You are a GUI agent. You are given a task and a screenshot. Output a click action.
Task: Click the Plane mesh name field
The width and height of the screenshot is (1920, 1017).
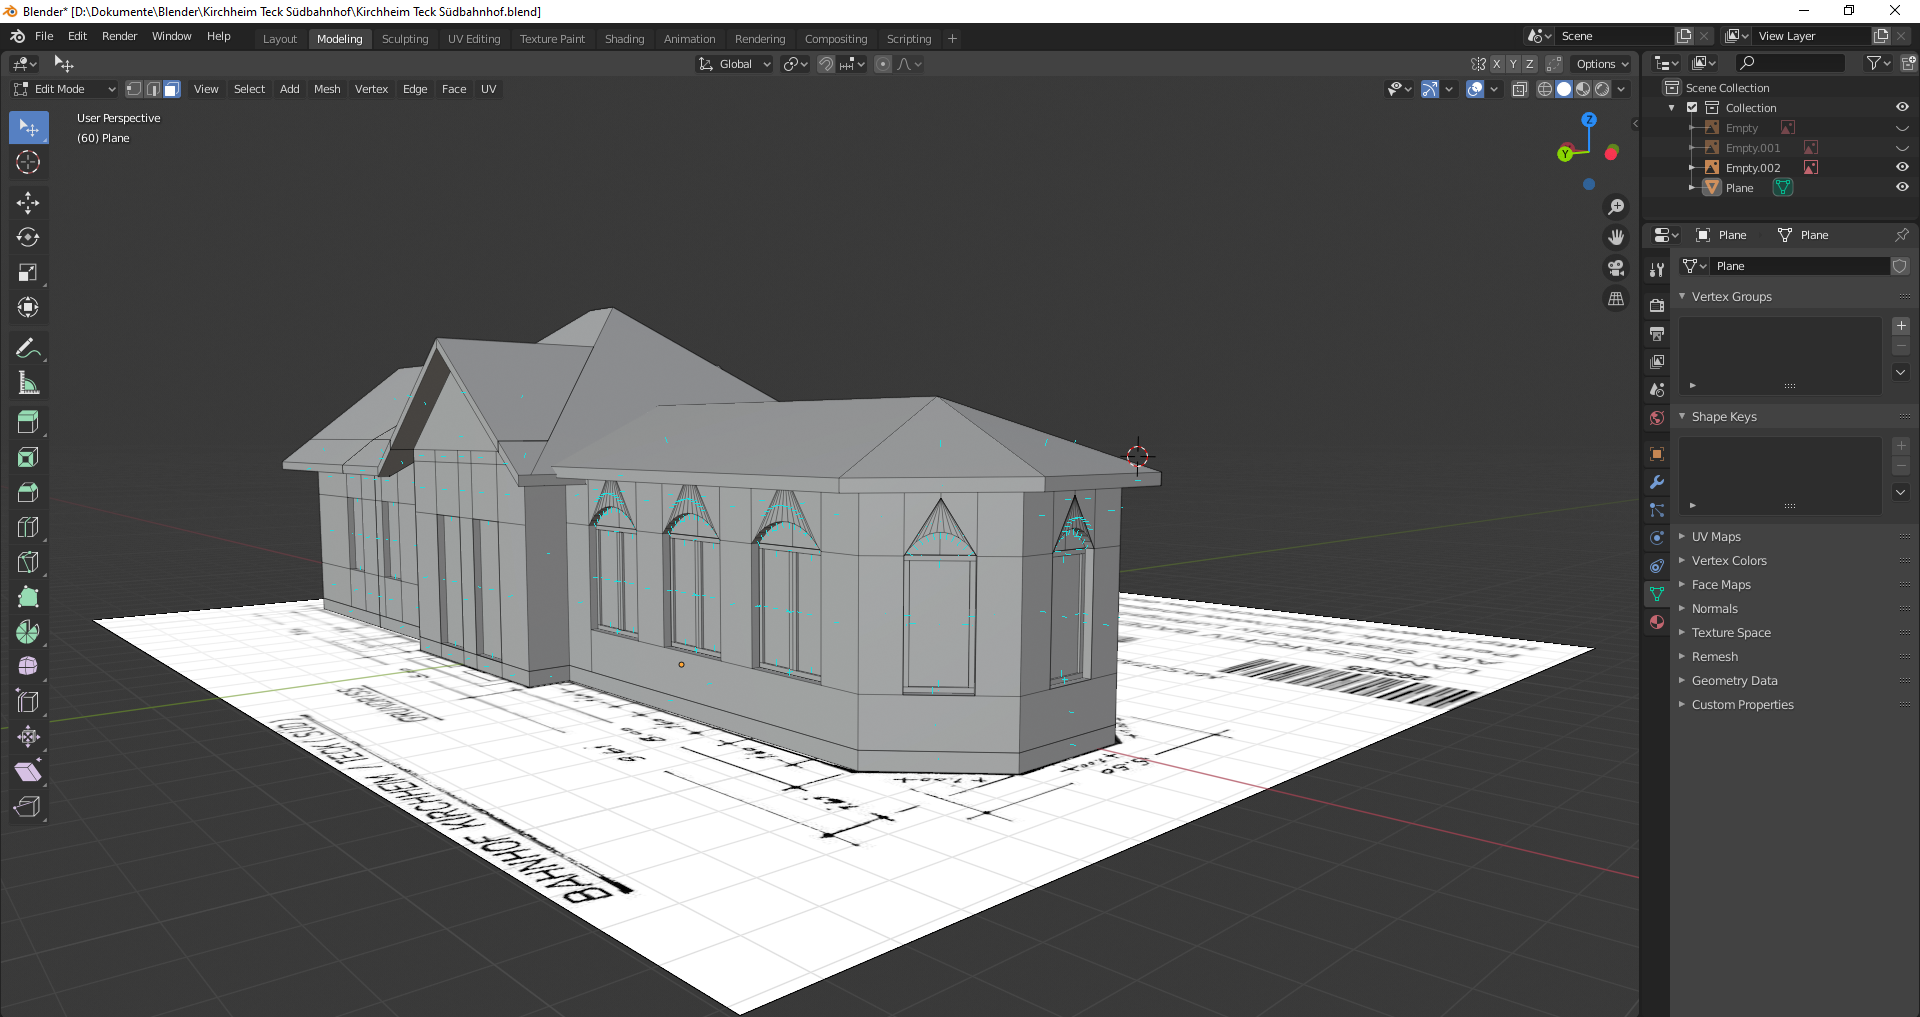[x=1798, y=266]
